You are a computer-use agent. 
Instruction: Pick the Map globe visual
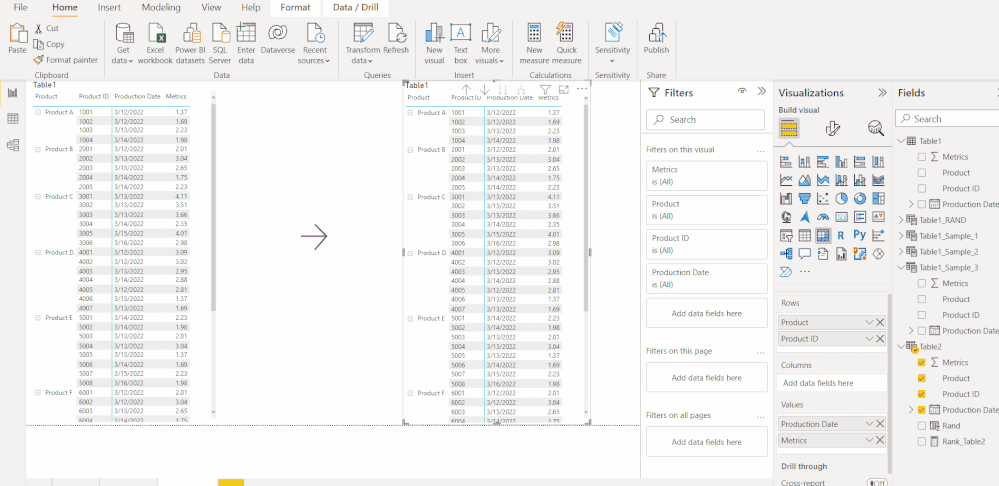[x=786, y=217]
